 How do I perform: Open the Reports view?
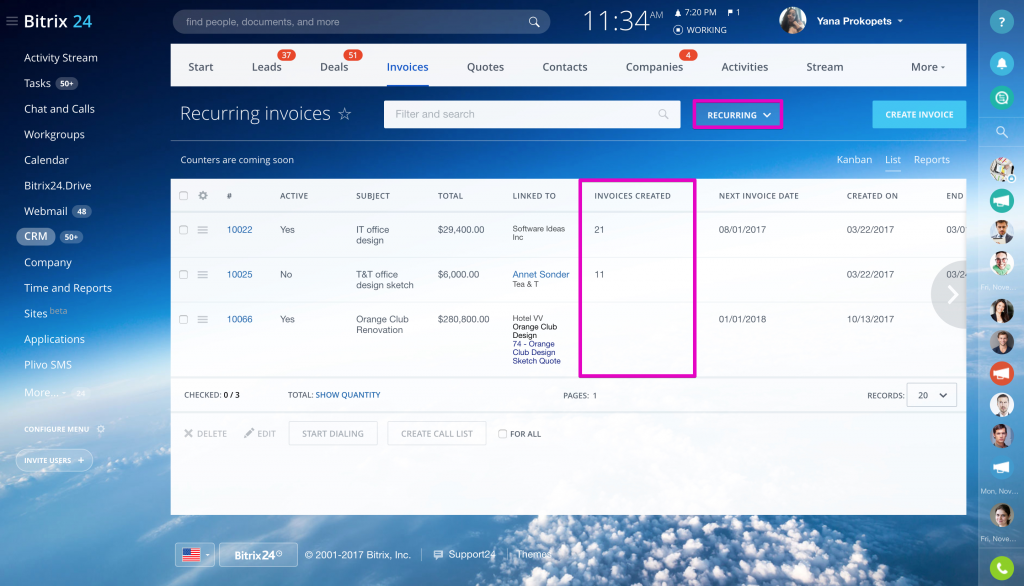click(x=932, y=160)
